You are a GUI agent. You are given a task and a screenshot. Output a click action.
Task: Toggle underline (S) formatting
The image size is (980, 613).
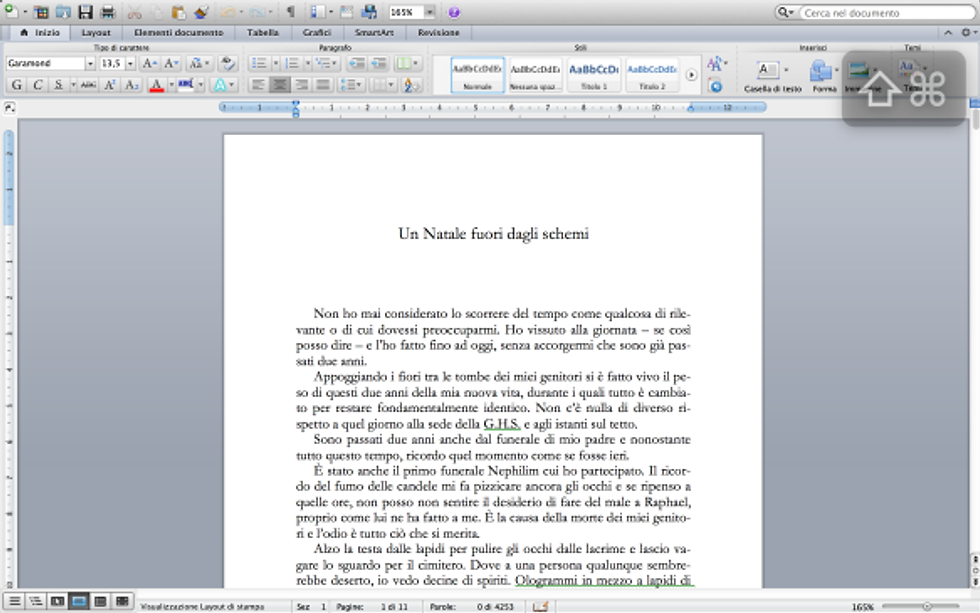58,84
